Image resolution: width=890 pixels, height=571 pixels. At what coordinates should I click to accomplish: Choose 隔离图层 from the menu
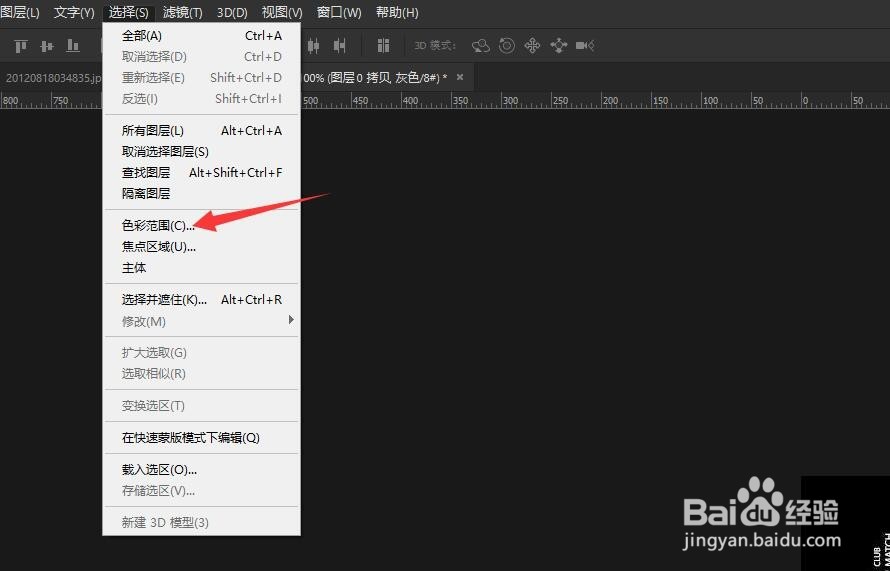(201, 194)
